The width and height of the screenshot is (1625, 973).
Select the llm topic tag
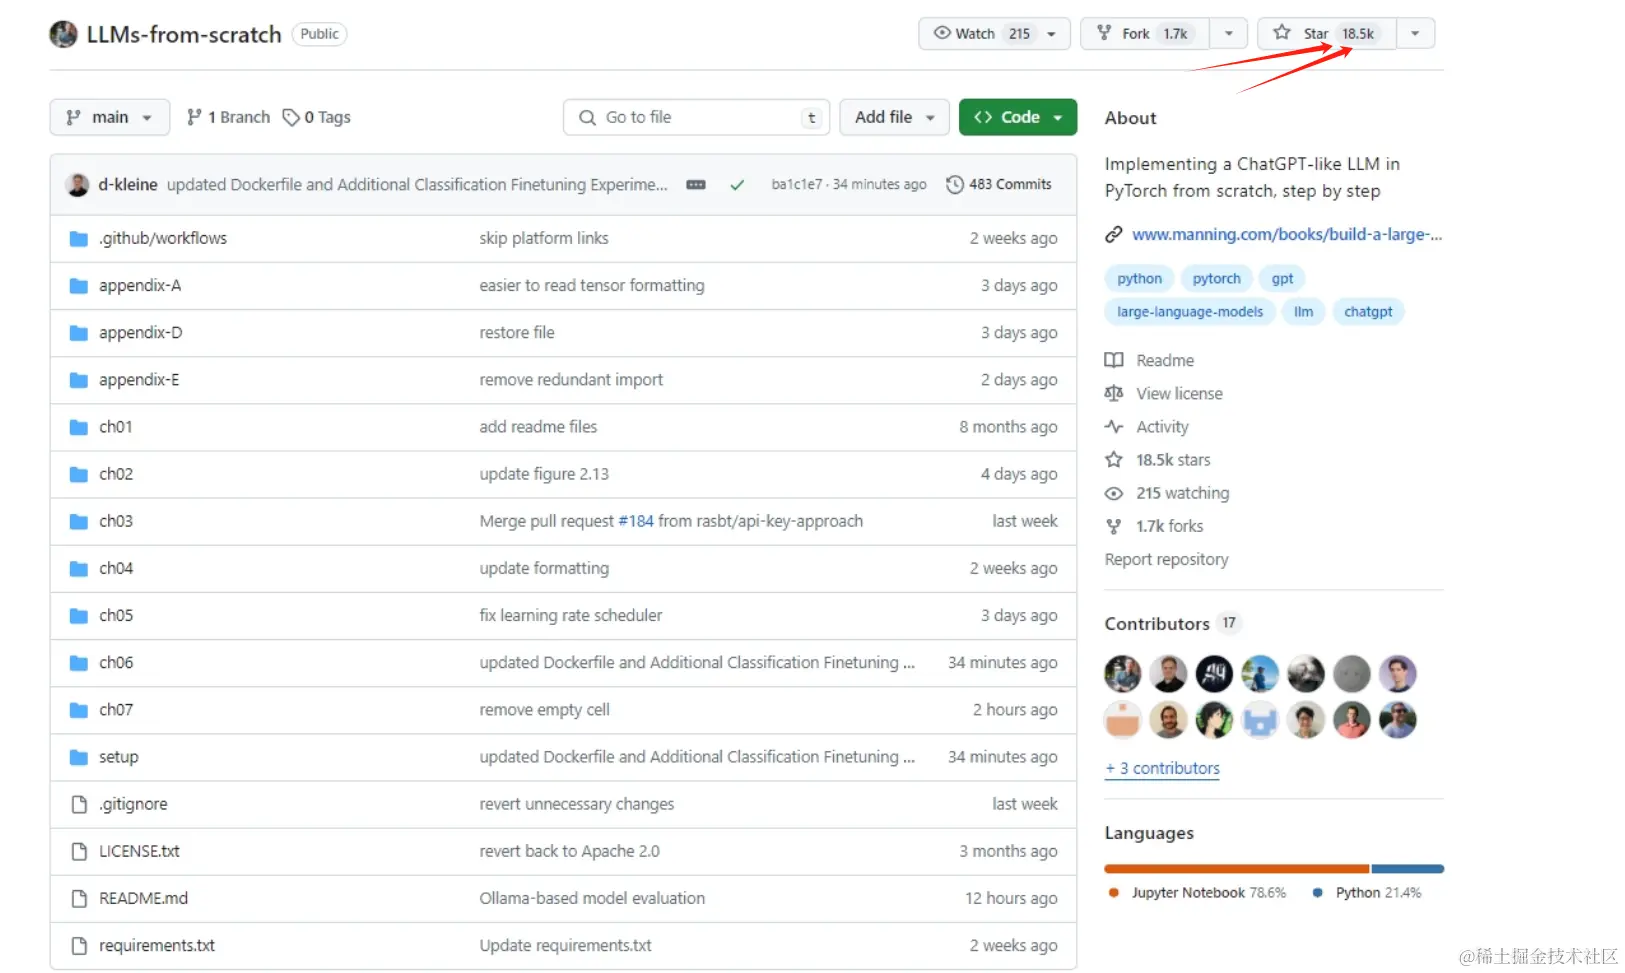[x=1304, y=312]
